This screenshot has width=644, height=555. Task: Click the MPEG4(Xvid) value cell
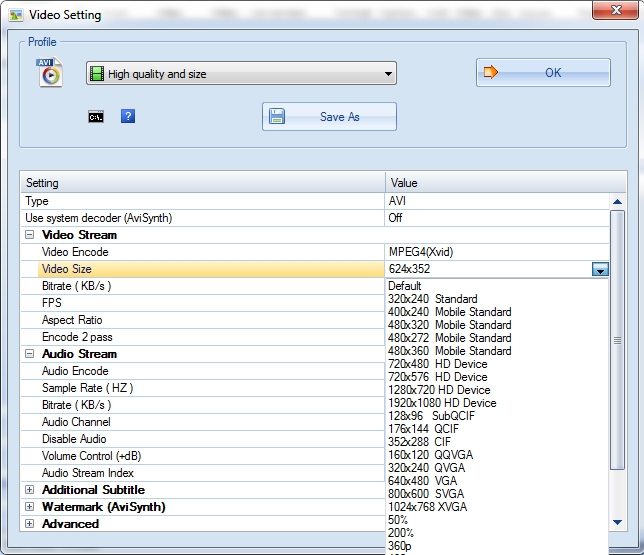click(x=497, y=252)
